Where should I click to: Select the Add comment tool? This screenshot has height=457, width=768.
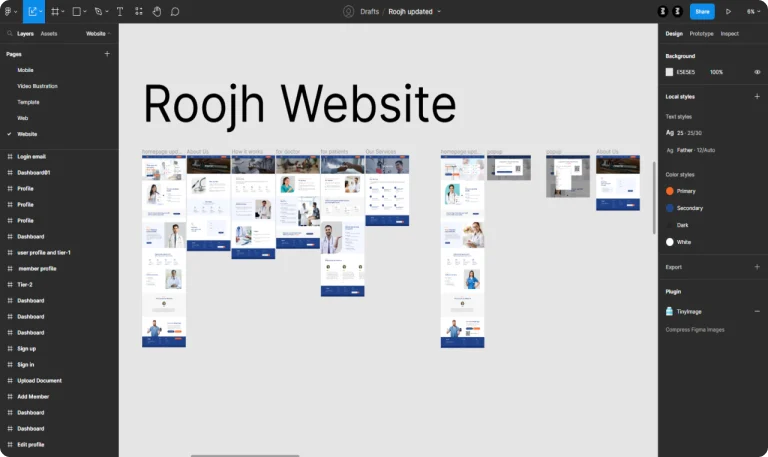pos(175,11)
